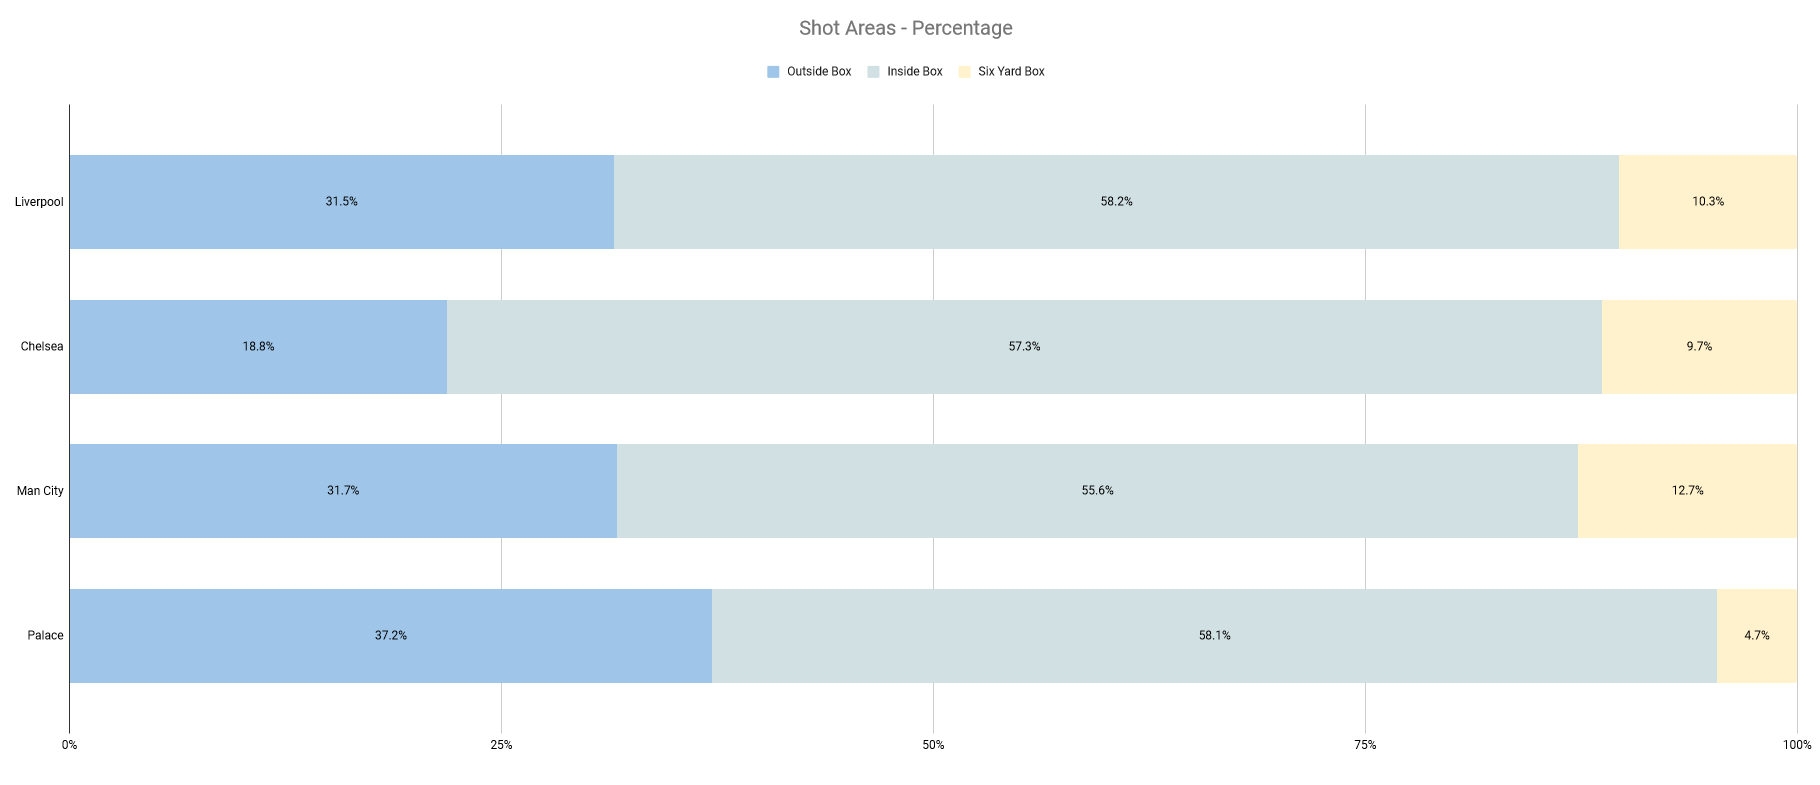Click the Man City axis label

coord(40,491)
